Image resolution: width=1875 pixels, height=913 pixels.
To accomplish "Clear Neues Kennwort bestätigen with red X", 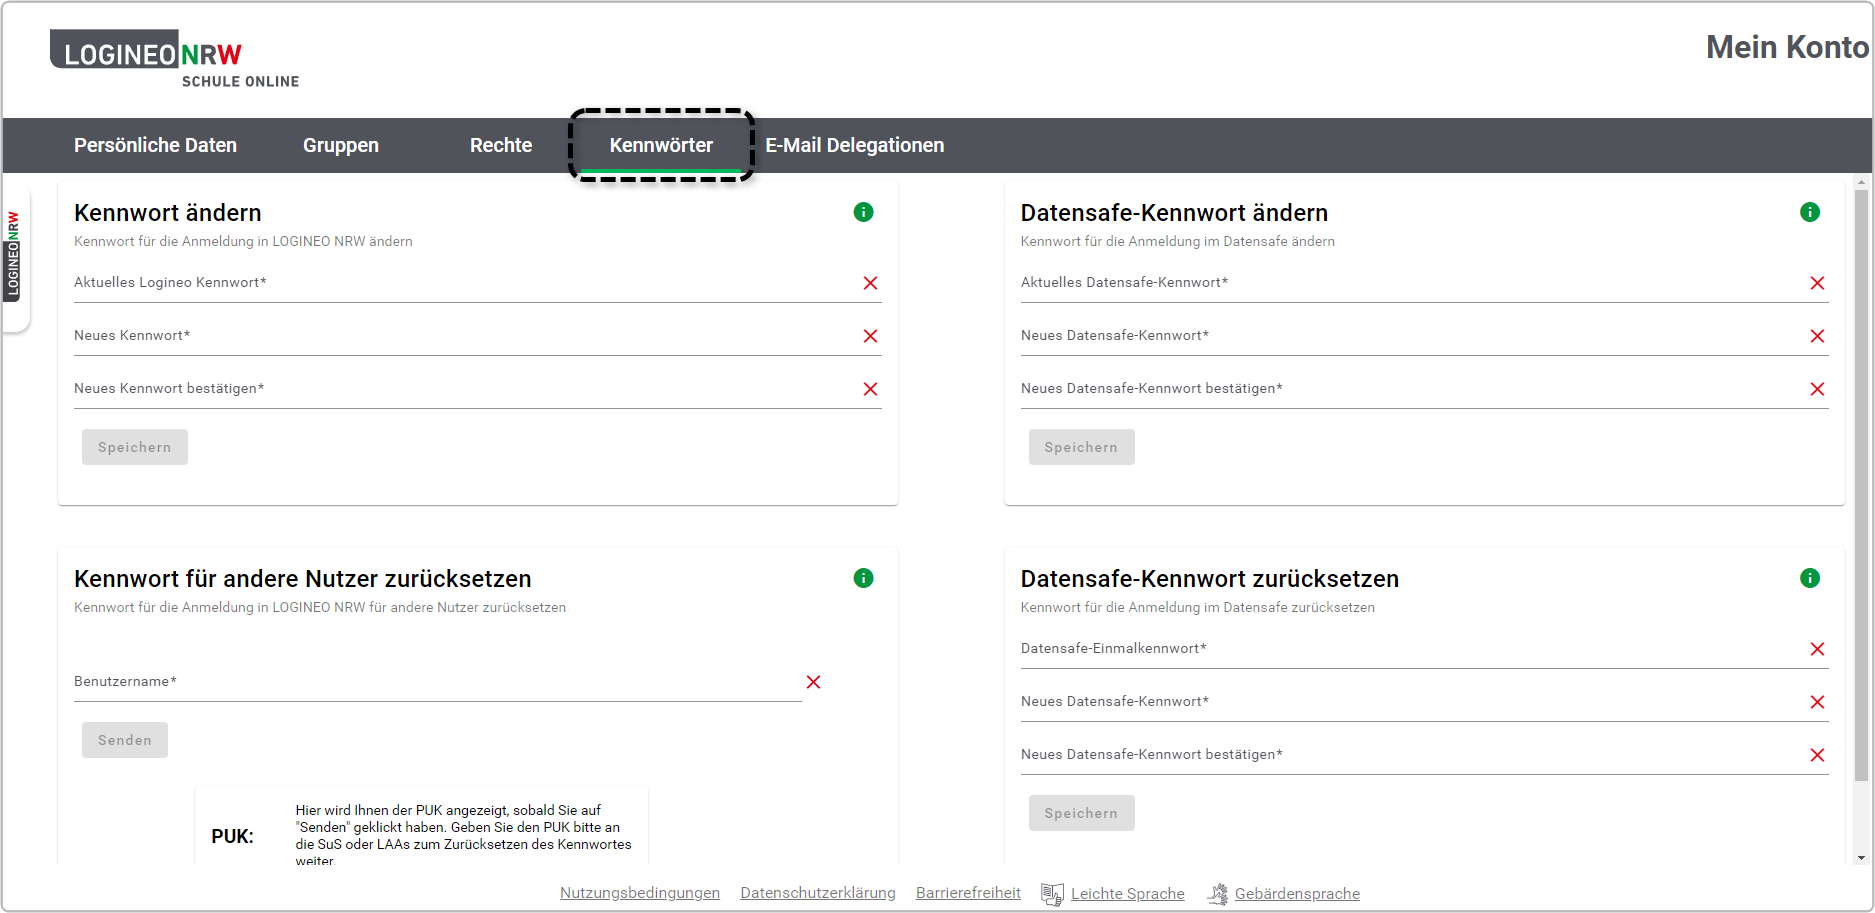I will point(871,389).
